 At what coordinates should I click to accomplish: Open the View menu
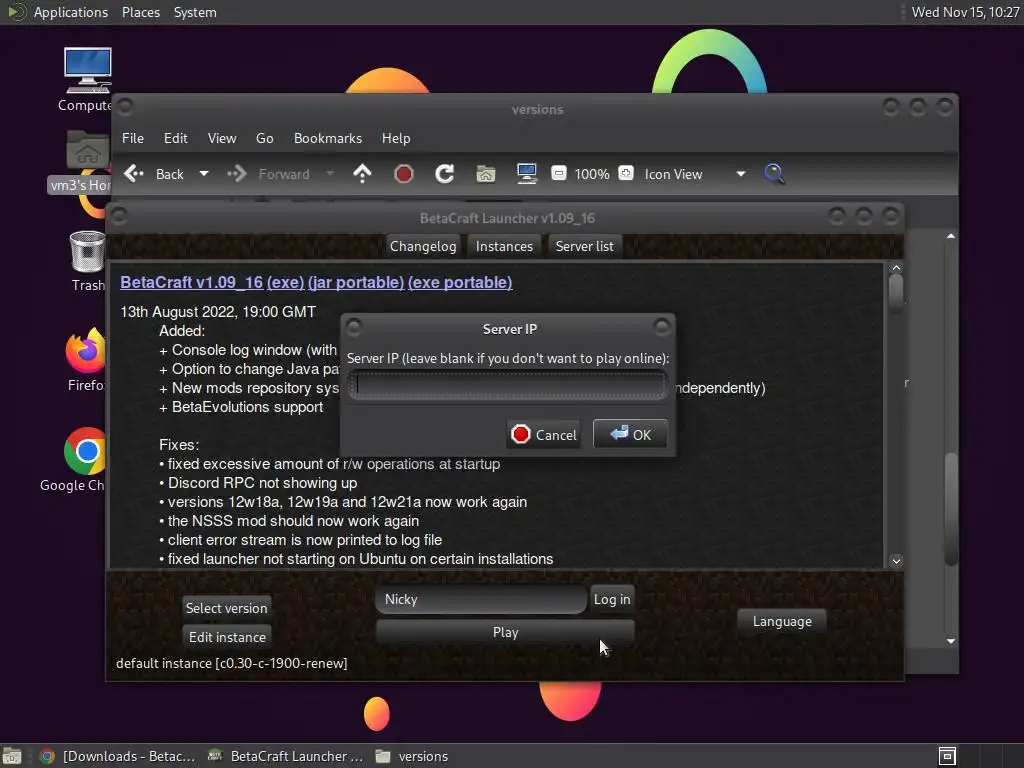222,138
